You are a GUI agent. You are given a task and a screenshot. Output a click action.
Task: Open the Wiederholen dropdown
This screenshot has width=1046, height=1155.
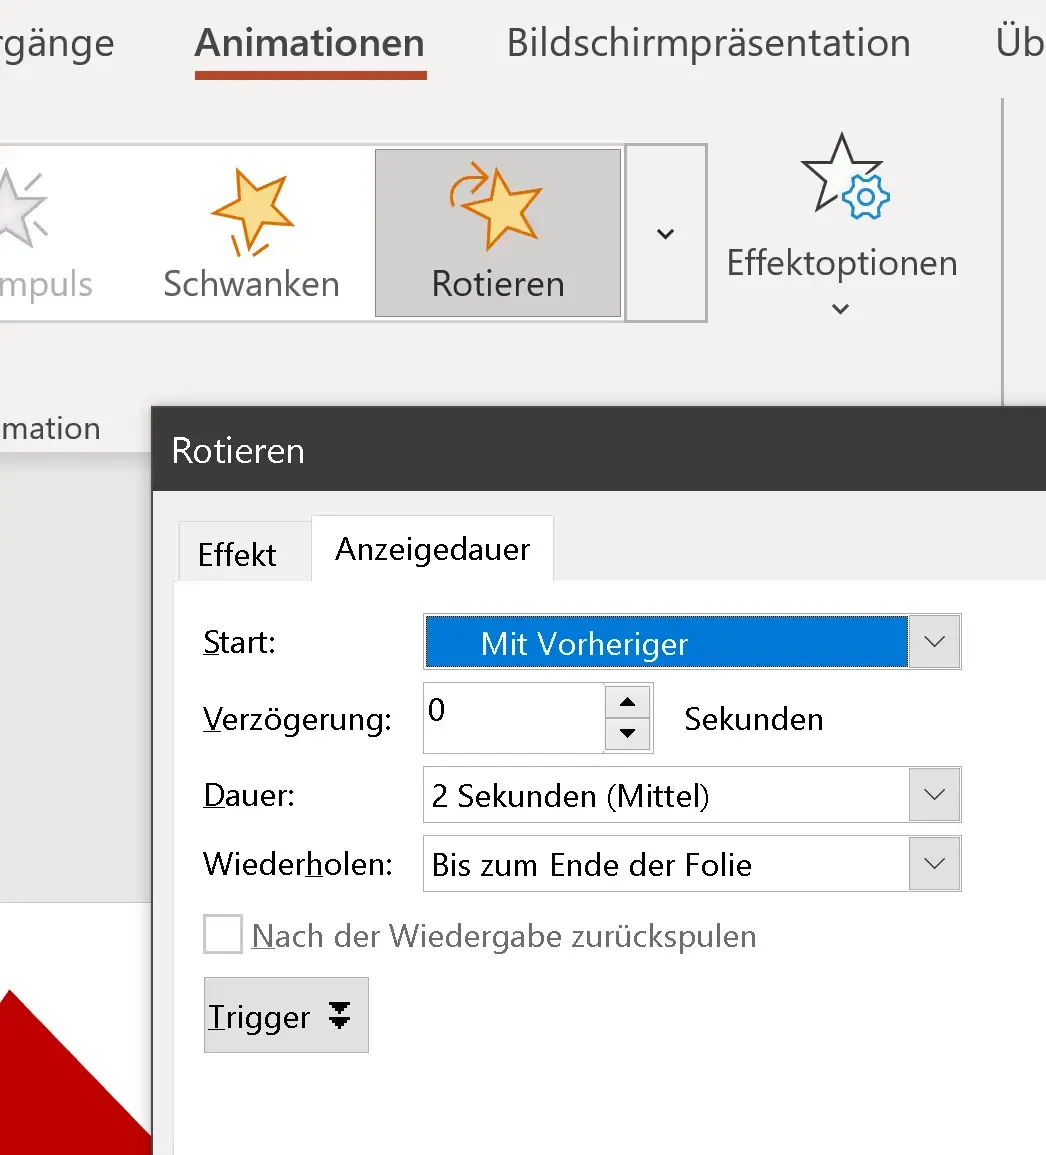tap(934, 864)
